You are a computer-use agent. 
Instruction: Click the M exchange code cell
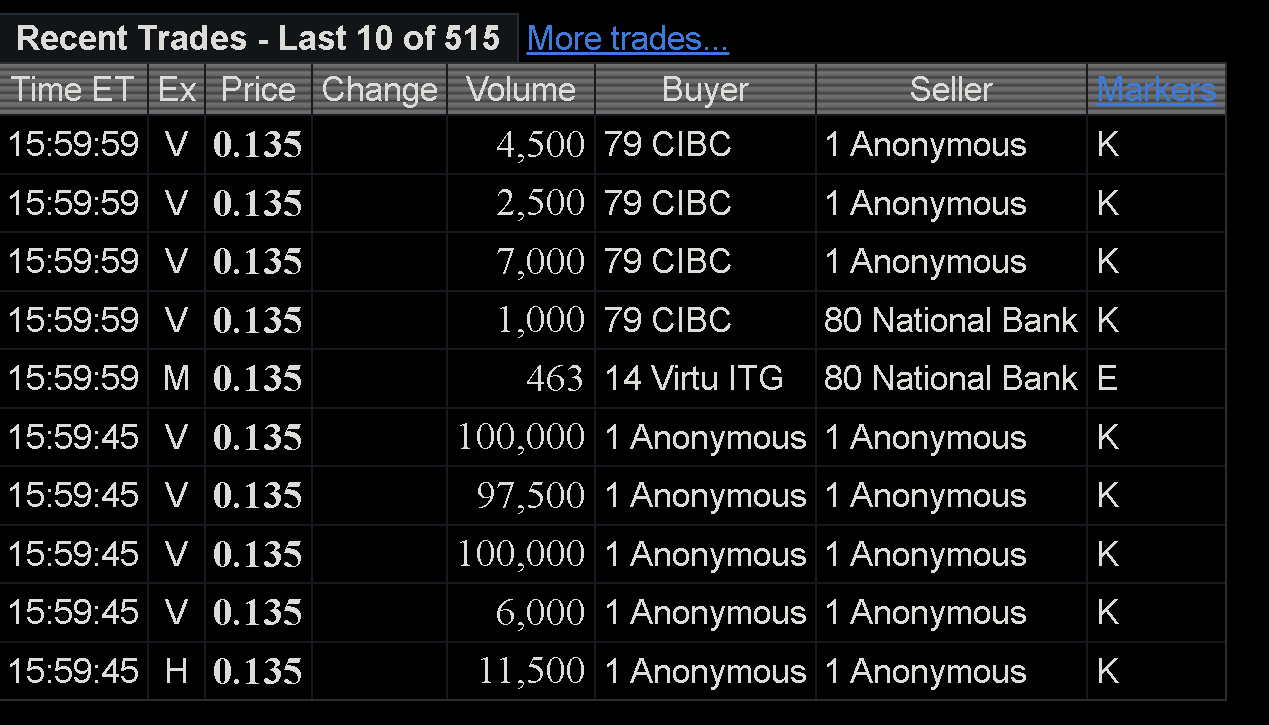click(177, 379)
